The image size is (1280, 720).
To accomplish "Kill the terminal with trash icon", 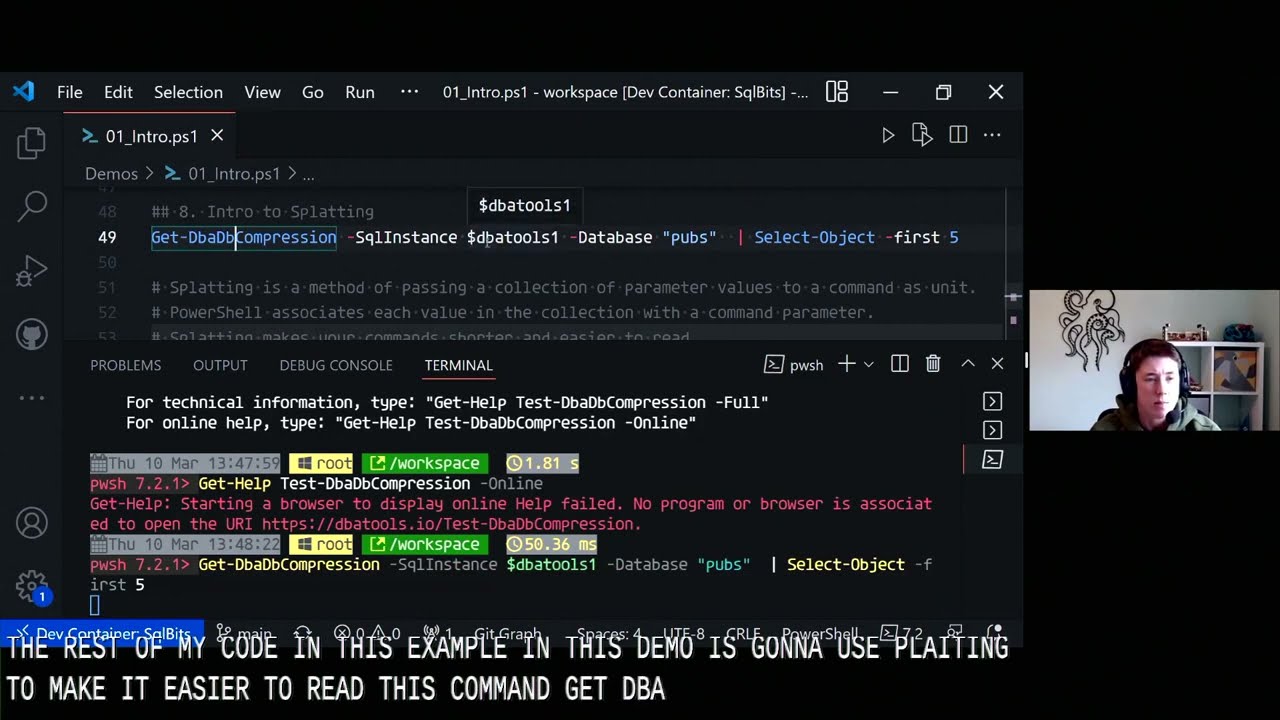I will (933, 365).
